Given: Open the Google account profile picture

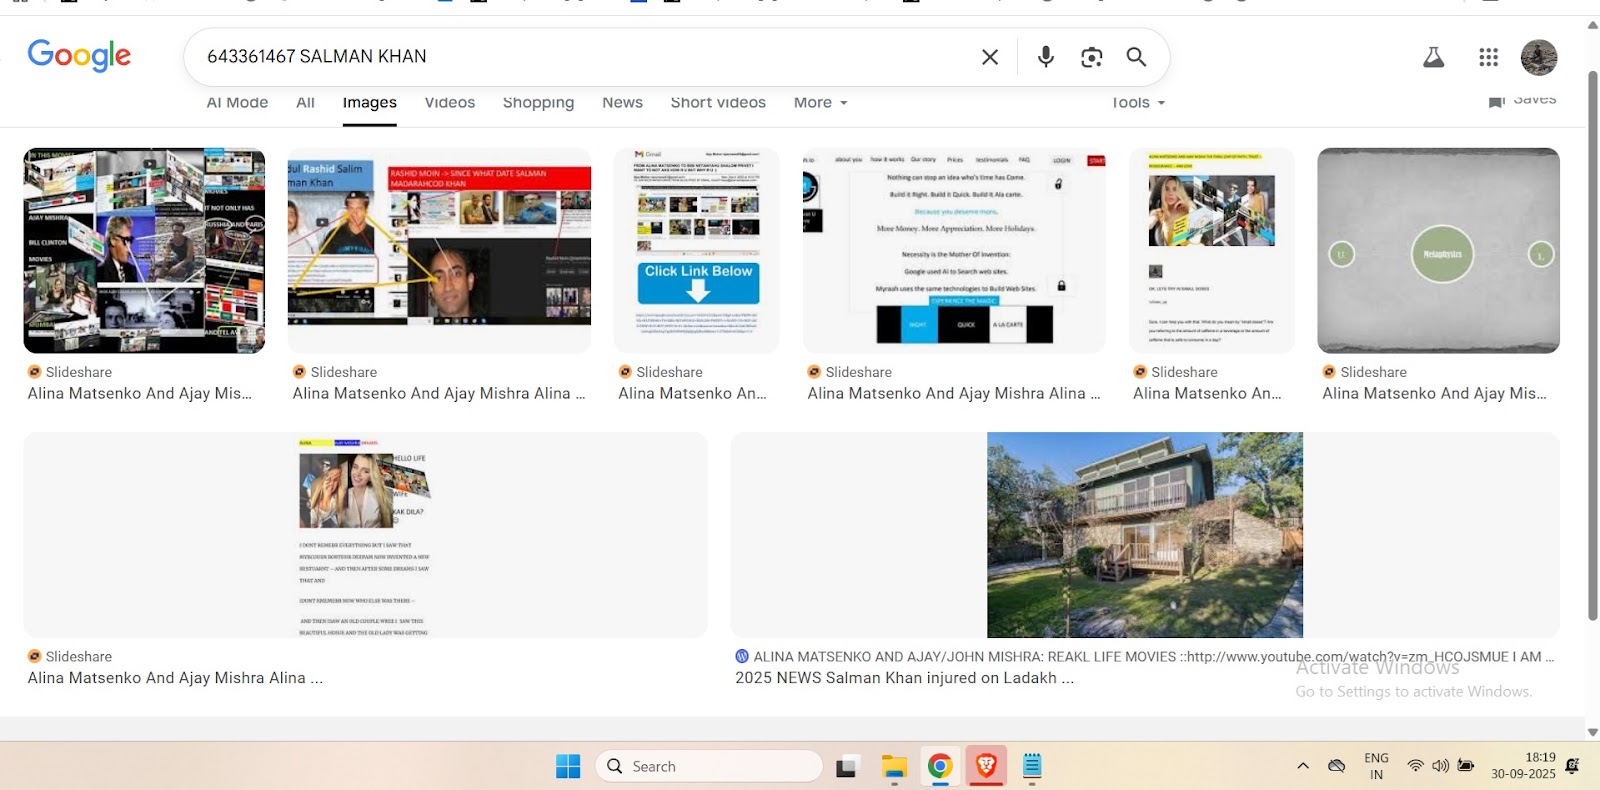Looking at the screenshot, I should (1538, 57).
